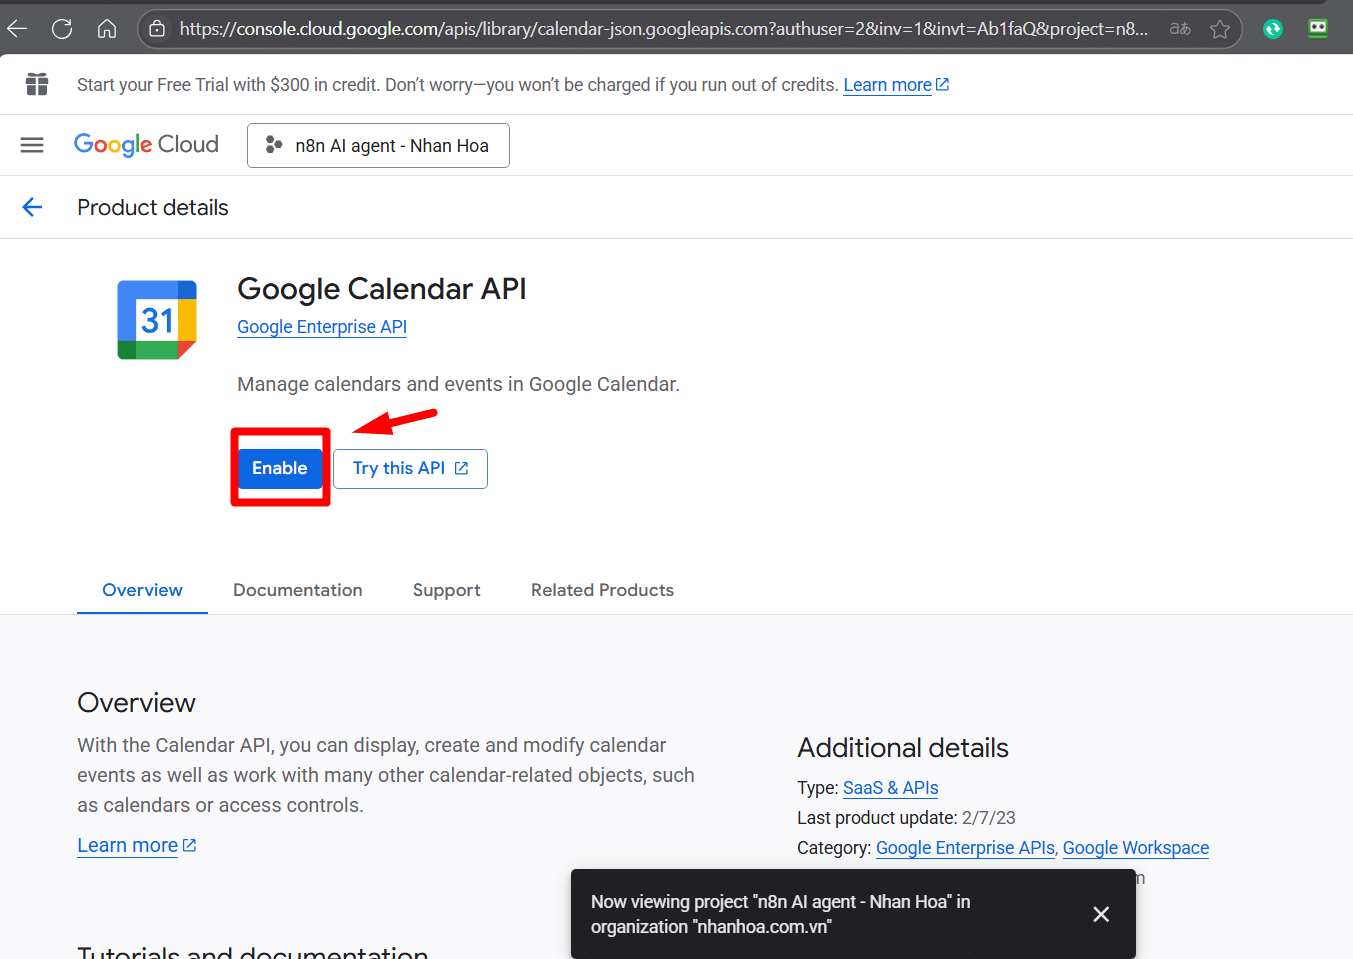Switch to the Related Products tab
This screenshot has height=959, width=1353.
click(602, 590)
